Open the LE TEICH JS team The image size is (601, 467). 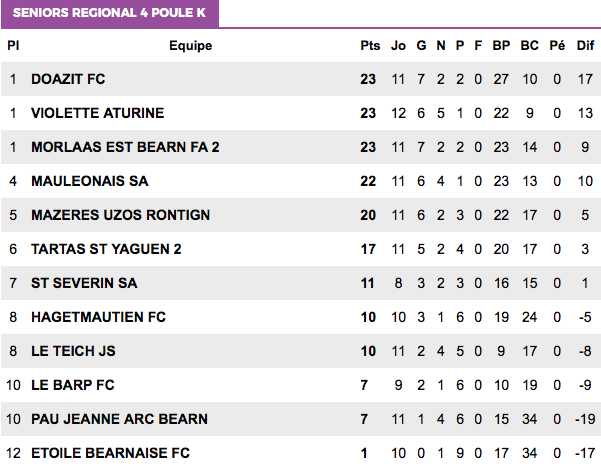click(73, 351)
